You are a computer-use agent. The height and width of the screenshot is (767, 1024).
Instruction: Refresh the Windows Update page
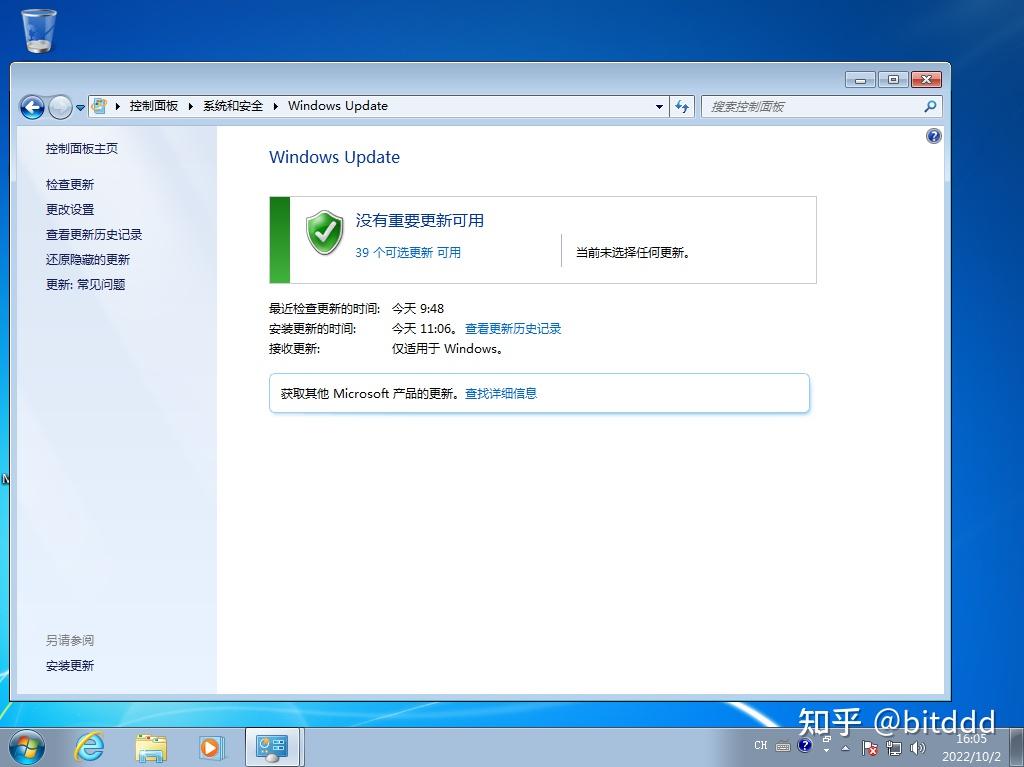[682, 106]
